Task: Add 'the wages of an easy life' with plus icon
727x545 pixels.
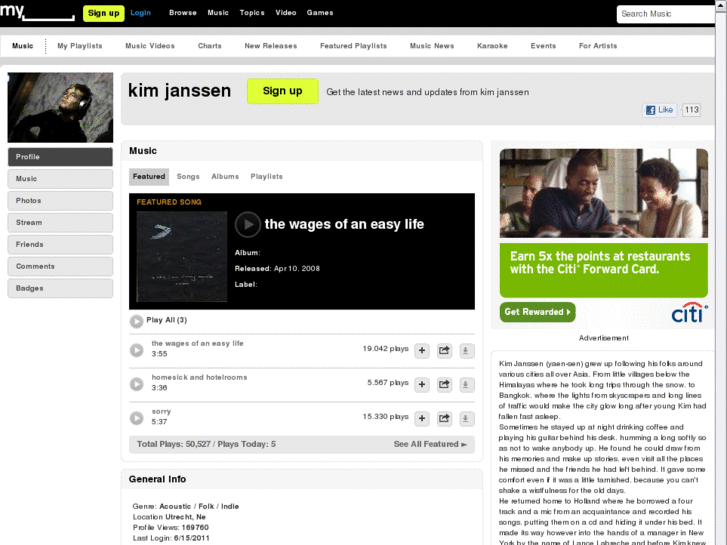Action: [x=422, y=351]
